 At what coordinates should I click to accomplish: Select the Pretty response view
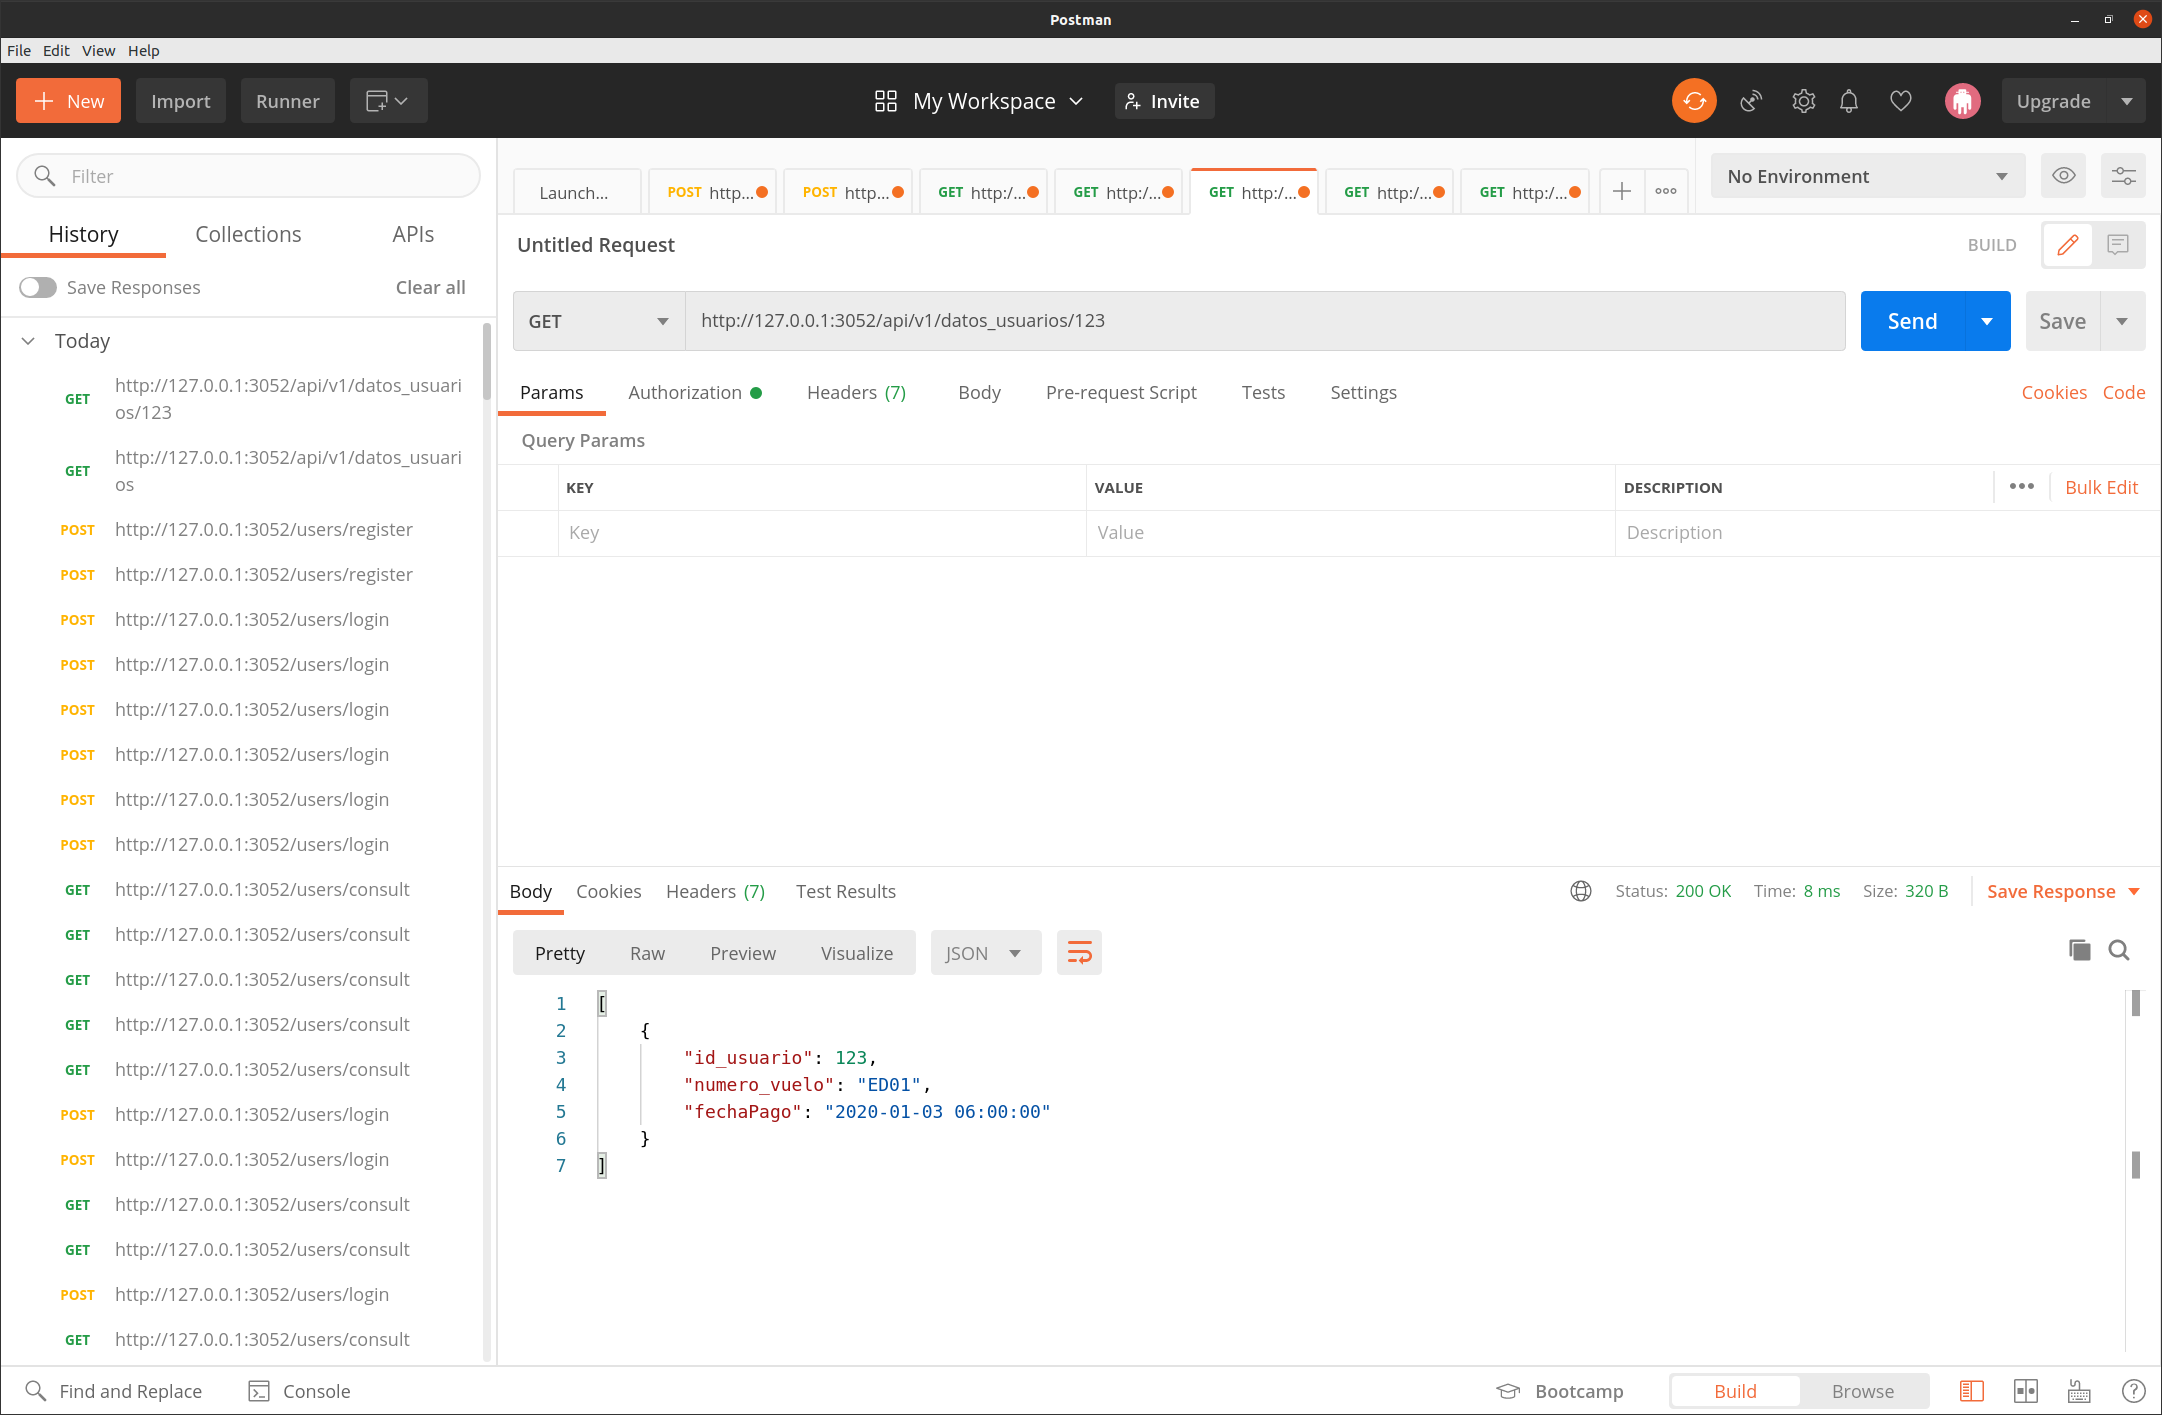coord(560,953)
